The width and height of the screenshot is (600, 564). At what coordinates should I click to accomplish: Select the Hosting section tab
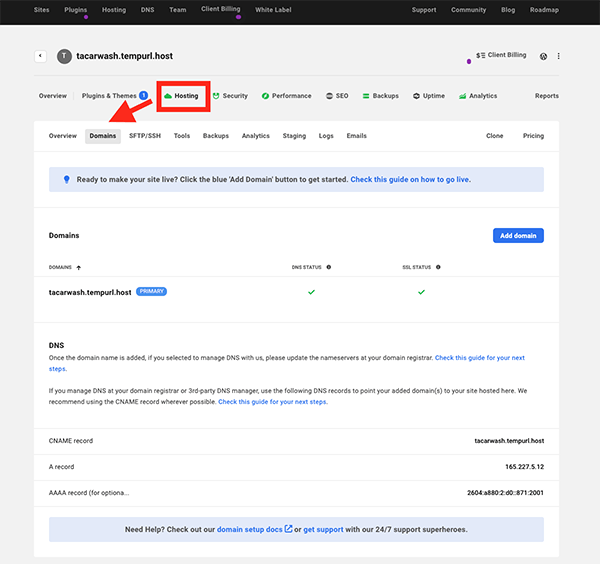click(181, 96)
